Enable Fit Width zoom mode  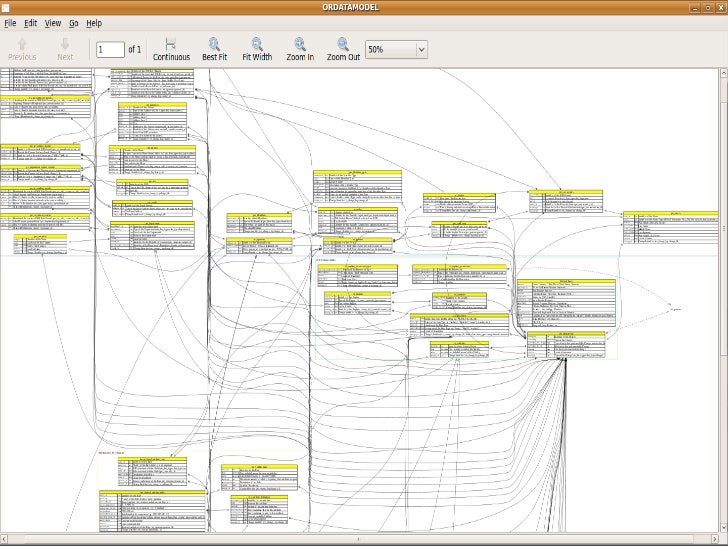(257, 49)
